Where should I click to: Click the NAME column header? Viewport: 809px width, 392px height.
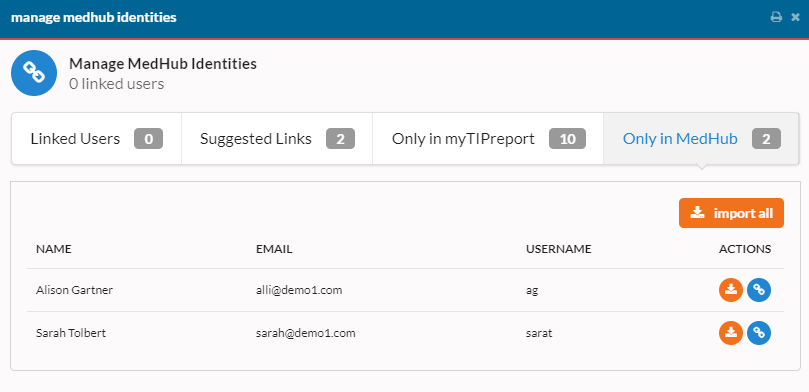pos(54,249)
